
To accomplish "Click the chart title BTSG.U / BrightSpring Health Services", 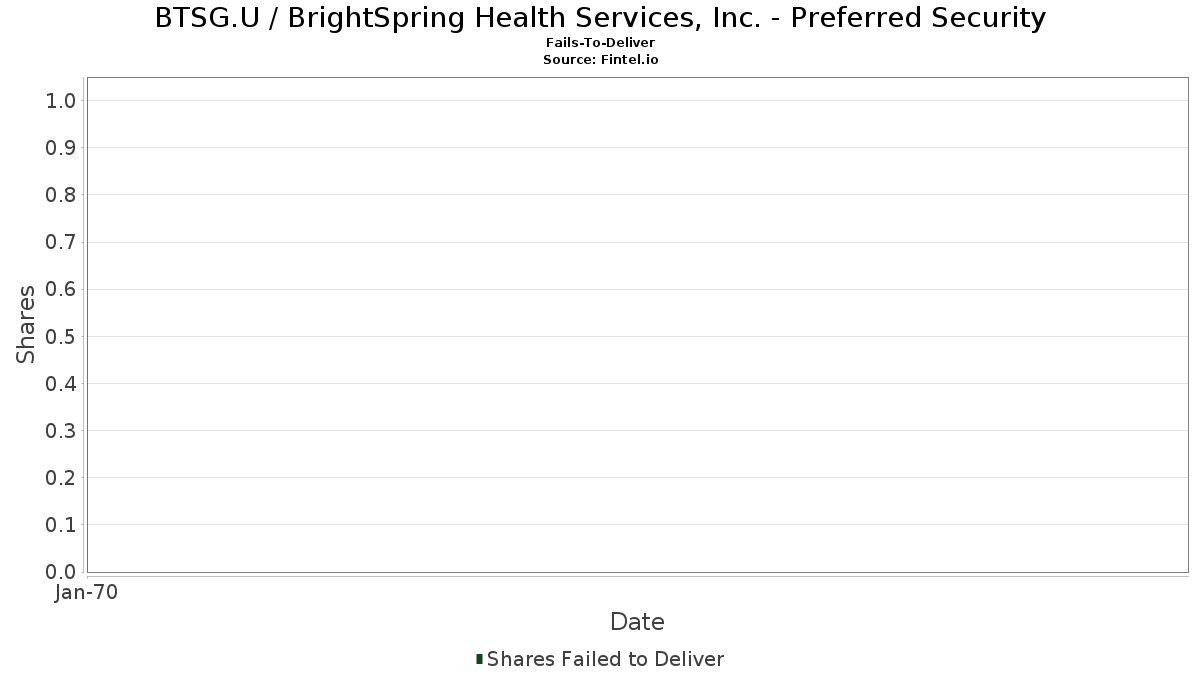I will (600, 18).
